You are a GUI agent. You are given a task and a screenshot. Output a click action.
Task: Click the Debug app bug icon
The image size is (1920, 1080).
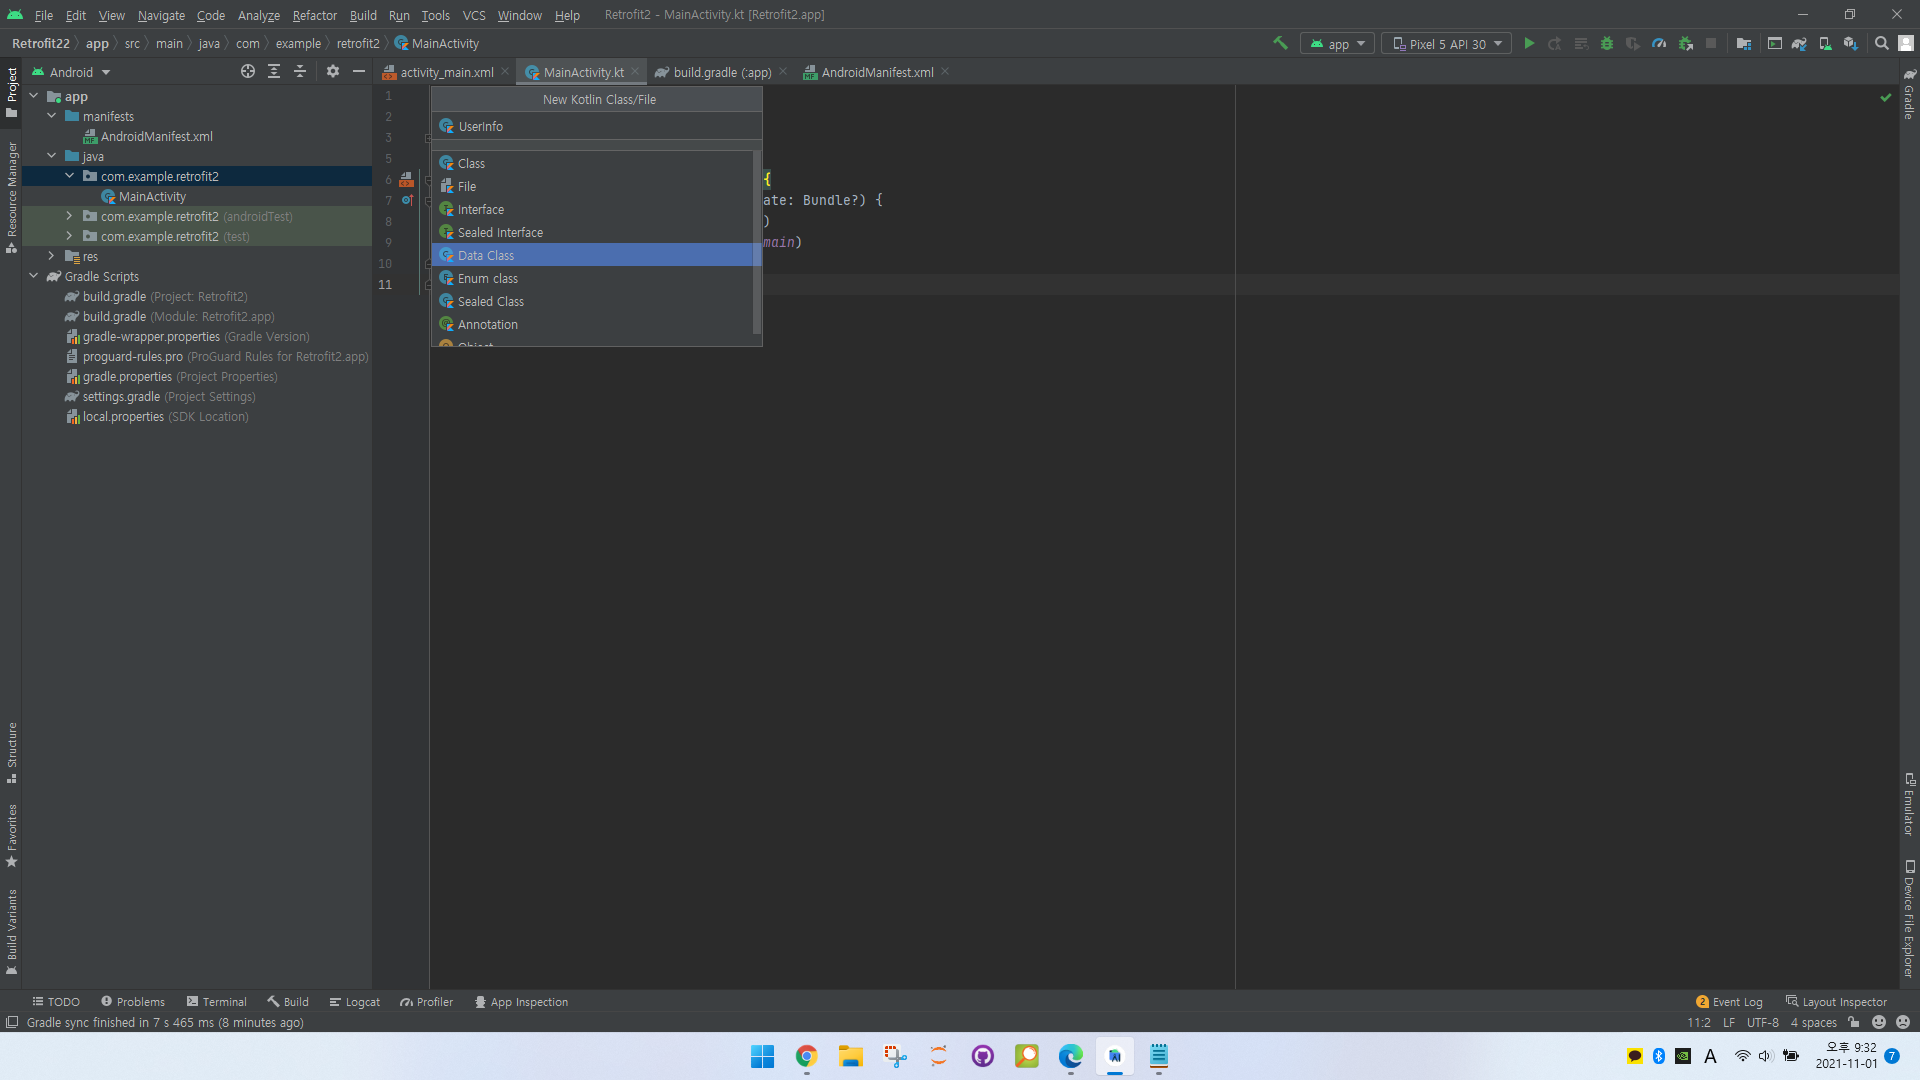coord(1607,43)
